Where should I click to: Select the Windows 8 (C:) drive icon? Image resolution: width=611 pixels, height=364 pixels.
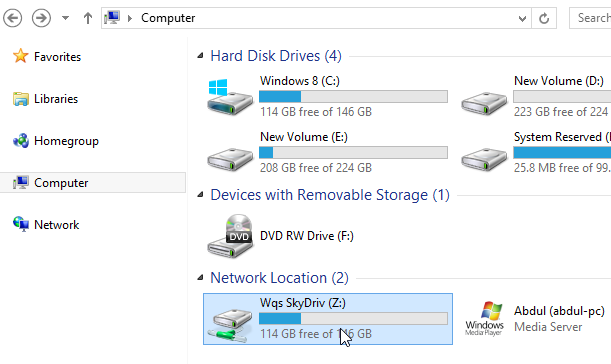(230, 97)
